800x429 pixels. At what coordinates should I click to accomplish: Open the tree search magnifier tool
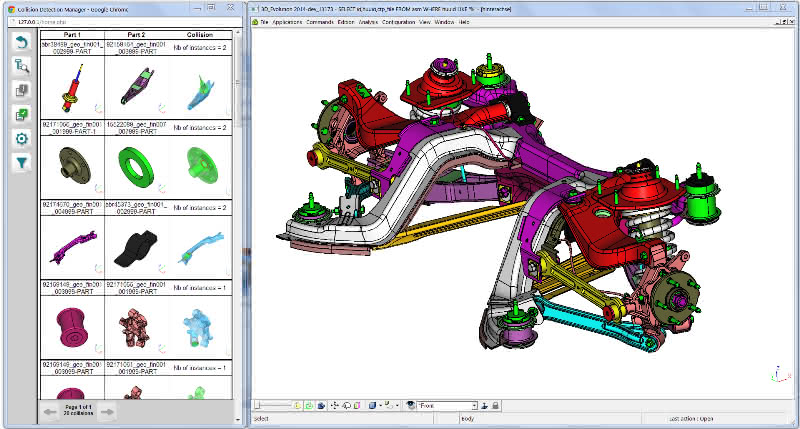[21, 66]
